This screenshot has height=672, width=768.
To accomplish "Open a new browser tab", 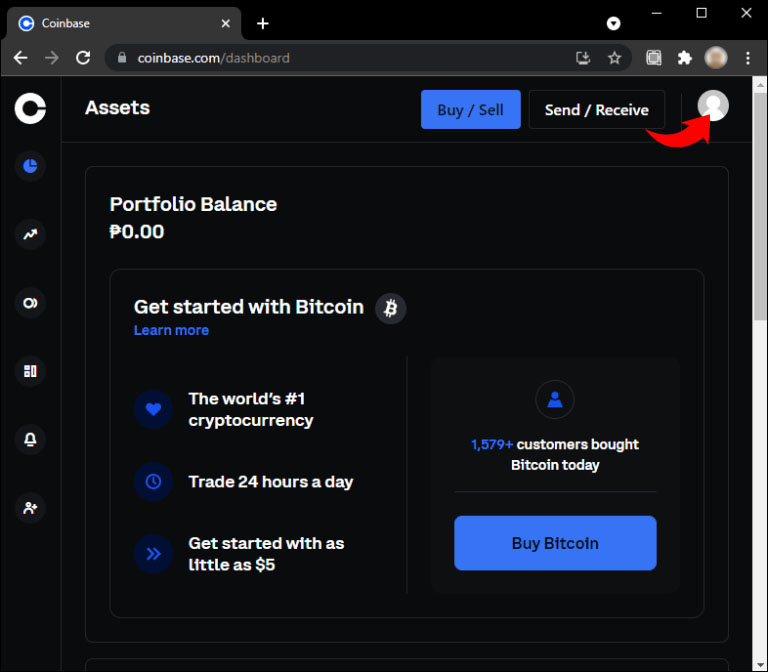I will [x=263, y=23].
